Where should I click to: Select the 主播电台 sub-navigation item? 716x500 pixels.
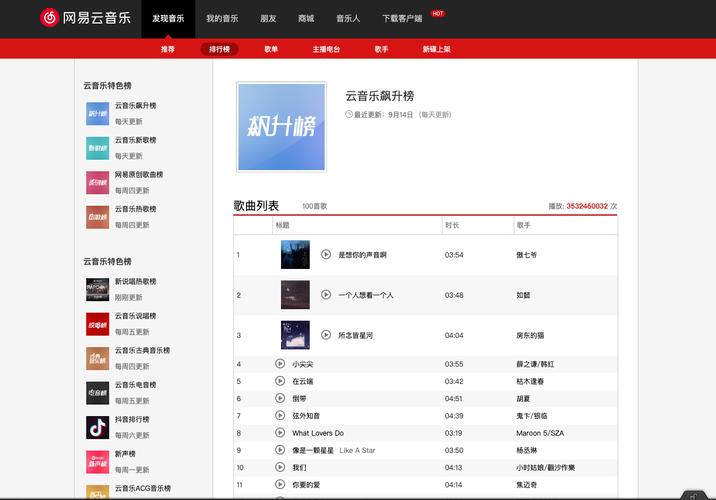[x=326, y=49]
